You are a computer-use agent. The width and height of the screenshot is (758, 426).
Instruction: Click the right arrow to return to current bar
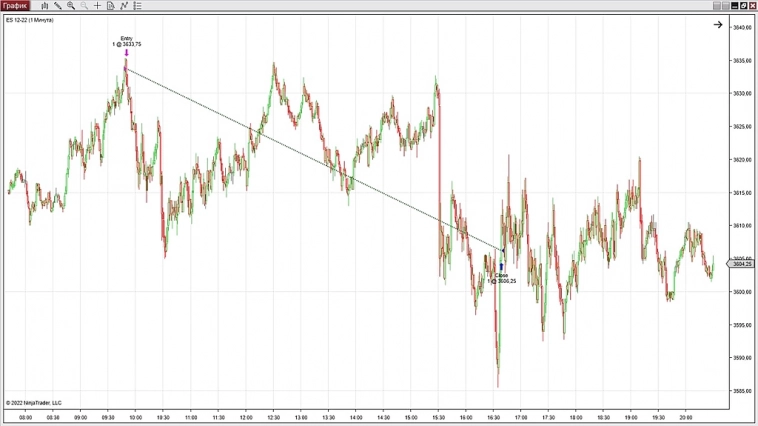click(718, 25)
